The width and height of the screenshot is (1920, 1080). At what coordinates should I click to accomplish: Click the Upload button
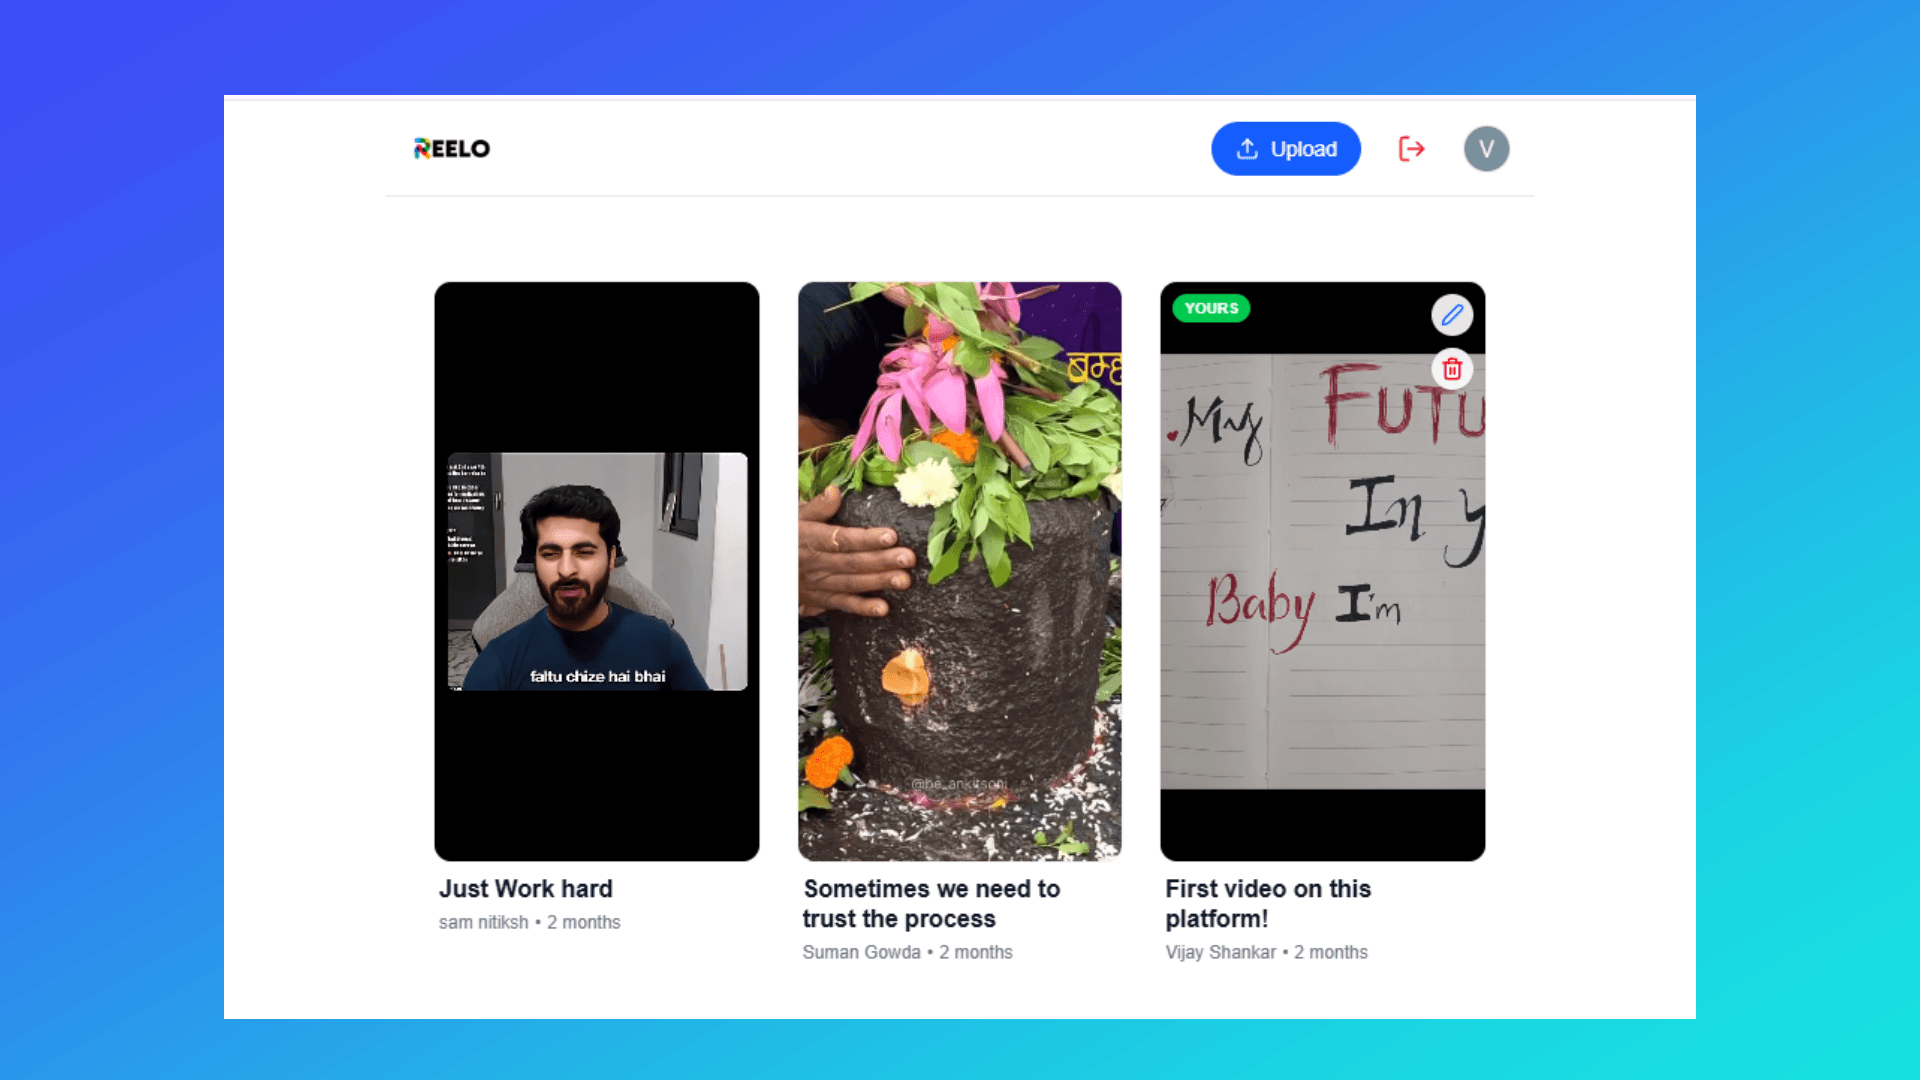click(x=1286, y=148)
